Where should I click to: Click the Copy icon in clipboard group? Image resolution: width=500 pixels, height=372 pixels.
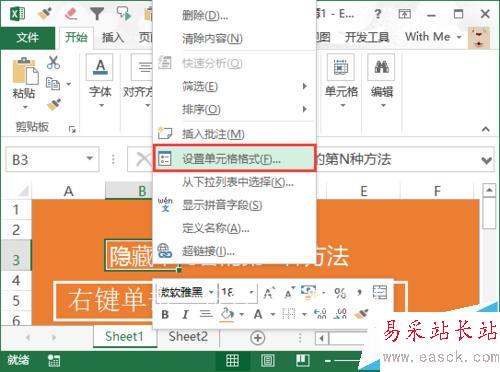pos(53,83)
